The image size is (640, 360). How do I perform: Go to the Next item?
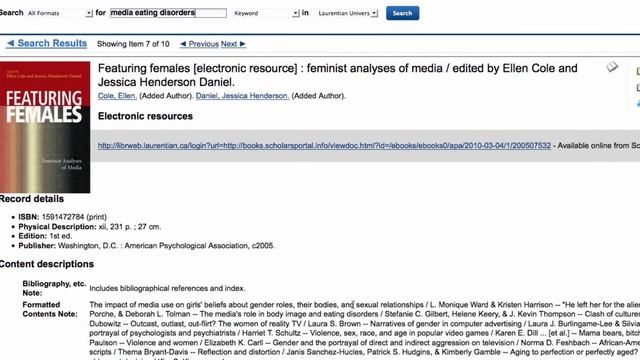coord(233,44)
